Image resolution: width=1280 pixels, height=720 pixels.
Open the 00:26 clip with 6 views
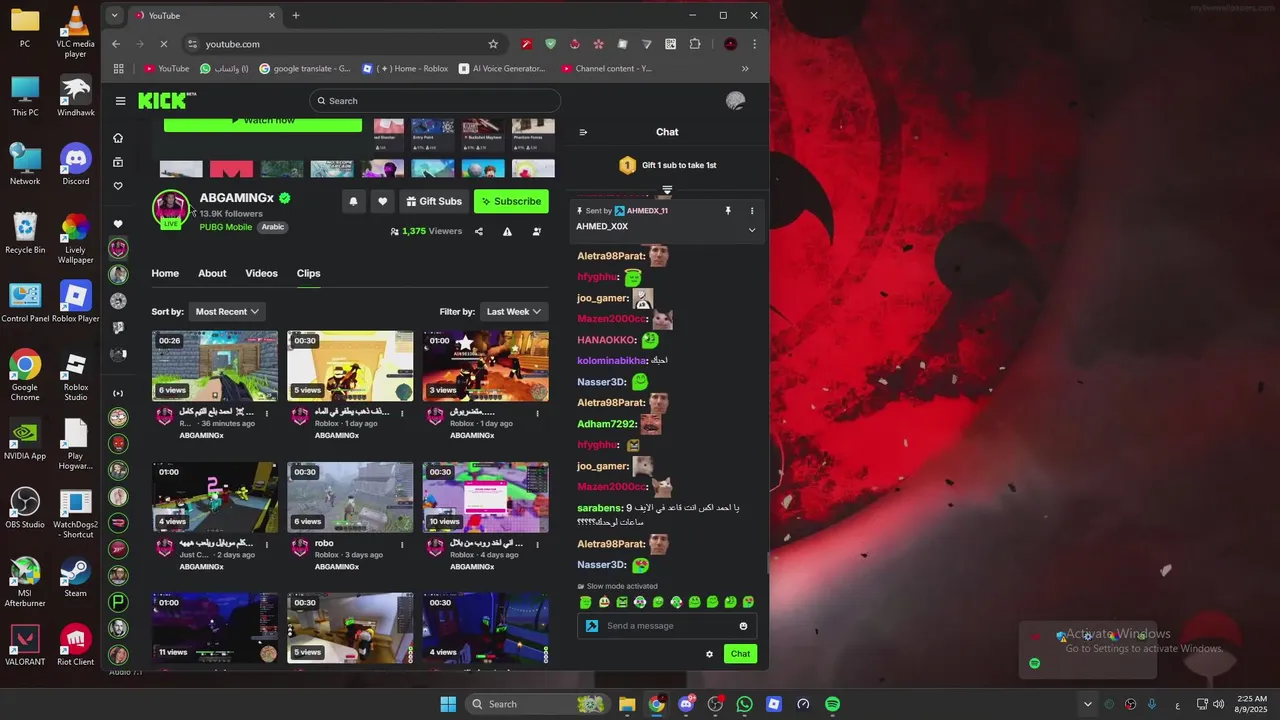point(215,366)
